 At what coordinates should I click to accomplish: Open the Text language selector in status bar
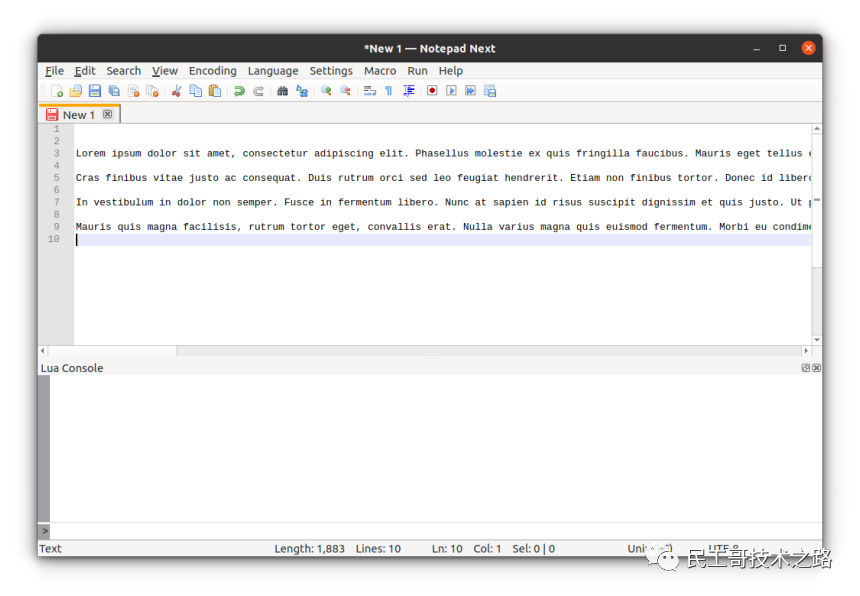pyautogui.click(x=50, y=548)
